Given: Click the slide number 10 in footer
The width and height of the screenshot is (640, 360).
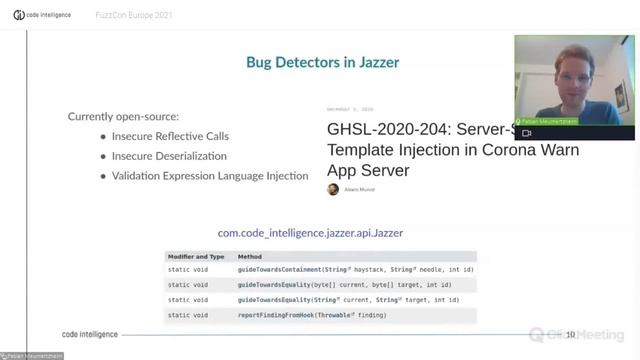Looking at the screenshot, I should coord(570,335).
